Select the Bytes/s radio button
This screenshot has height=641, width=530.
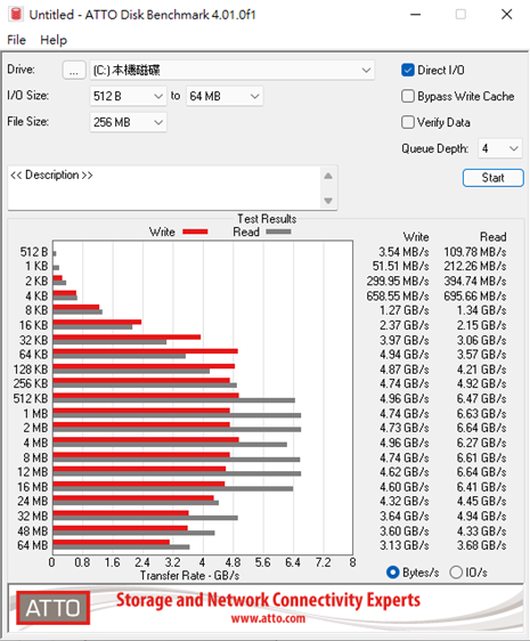[x=393, y=572]
